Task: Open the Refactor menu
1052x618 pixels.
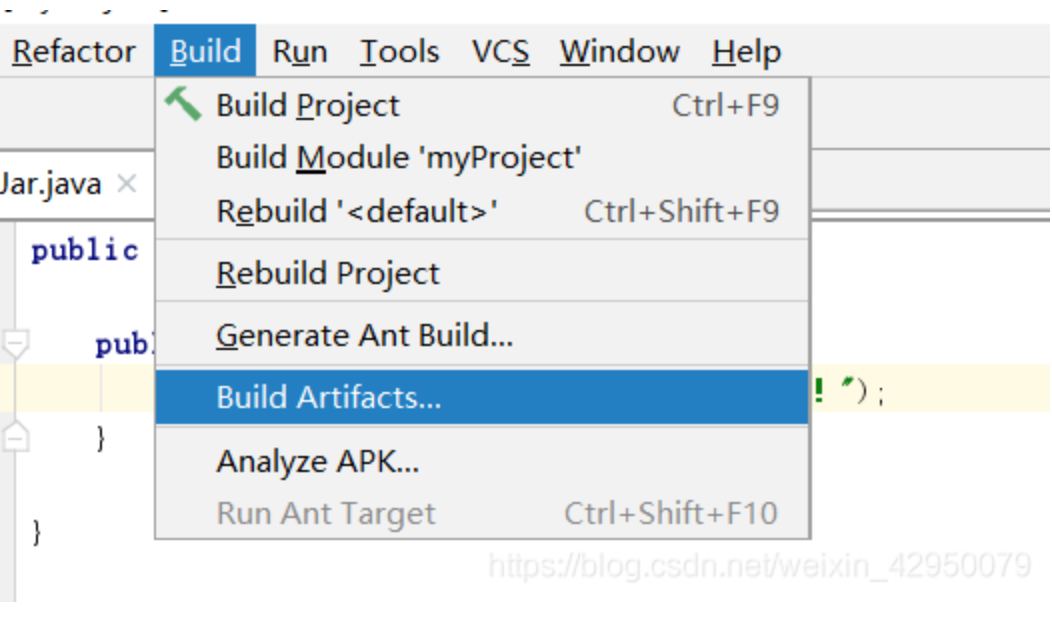Action: [74, 51]
